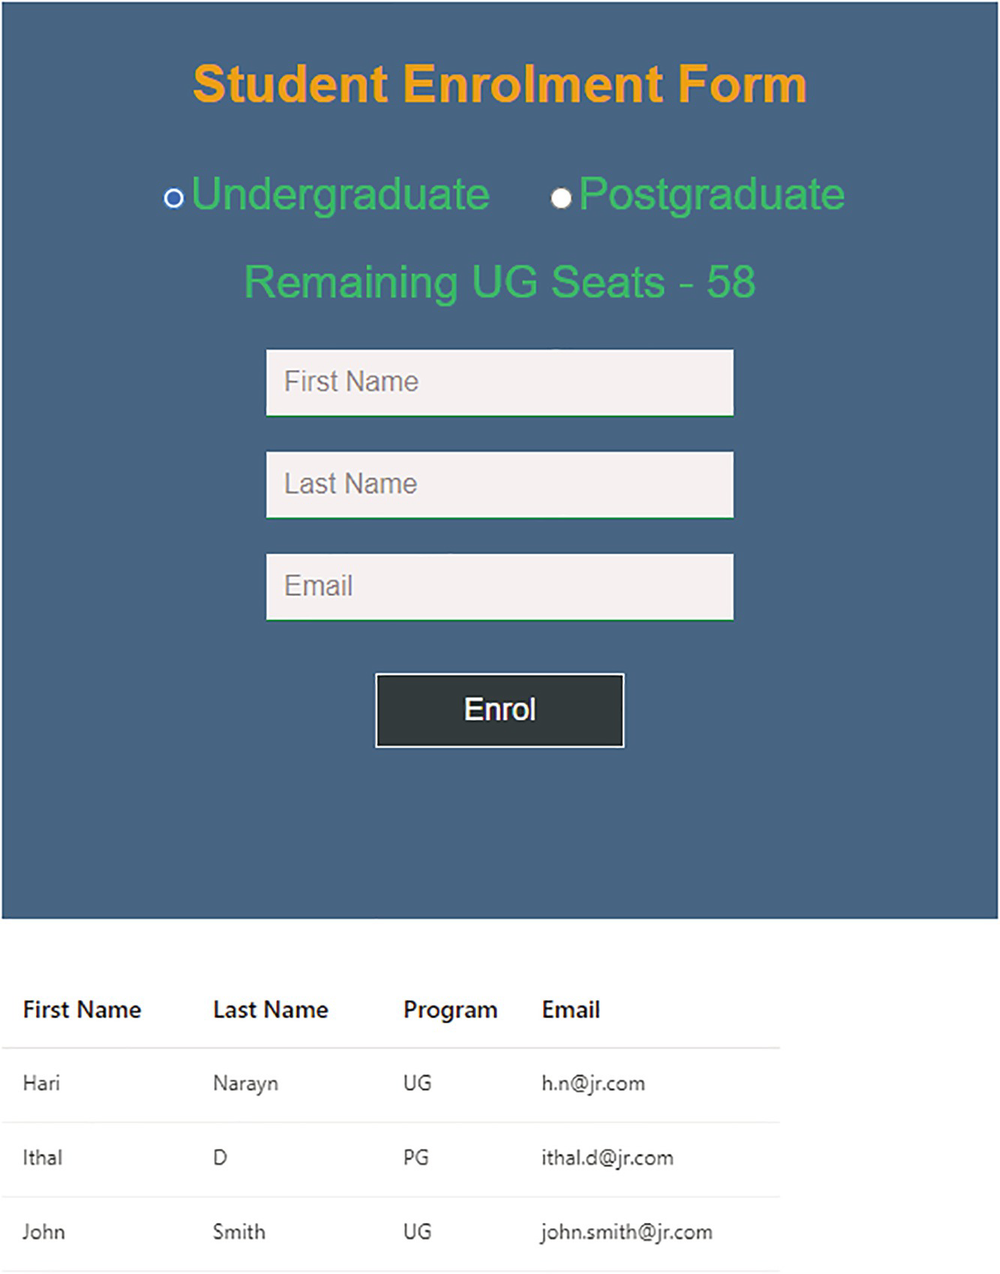Screen dimensions: 1000x1274
Task: Click into the Email input field
Action: [499, 586]
